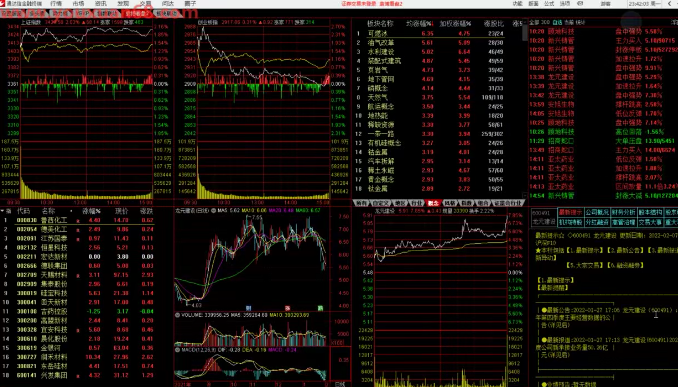Select the 全部 alert filter
The width and height of the screenshot is (678, 387).
(534, 22)
